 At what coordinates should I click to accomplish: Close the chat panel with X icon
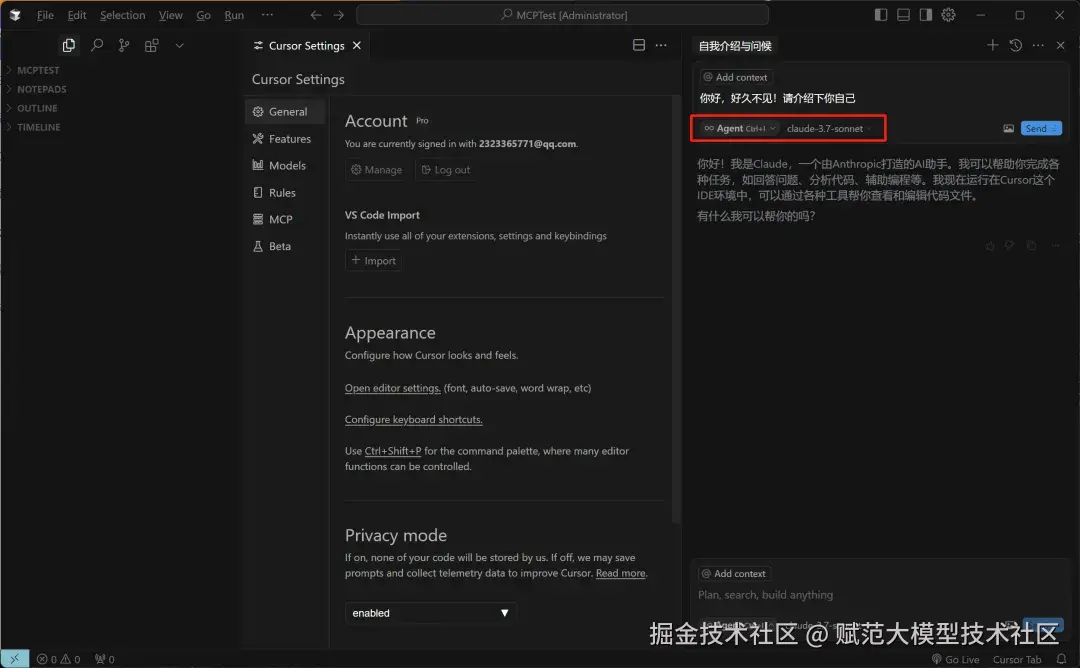point(1061,45)
